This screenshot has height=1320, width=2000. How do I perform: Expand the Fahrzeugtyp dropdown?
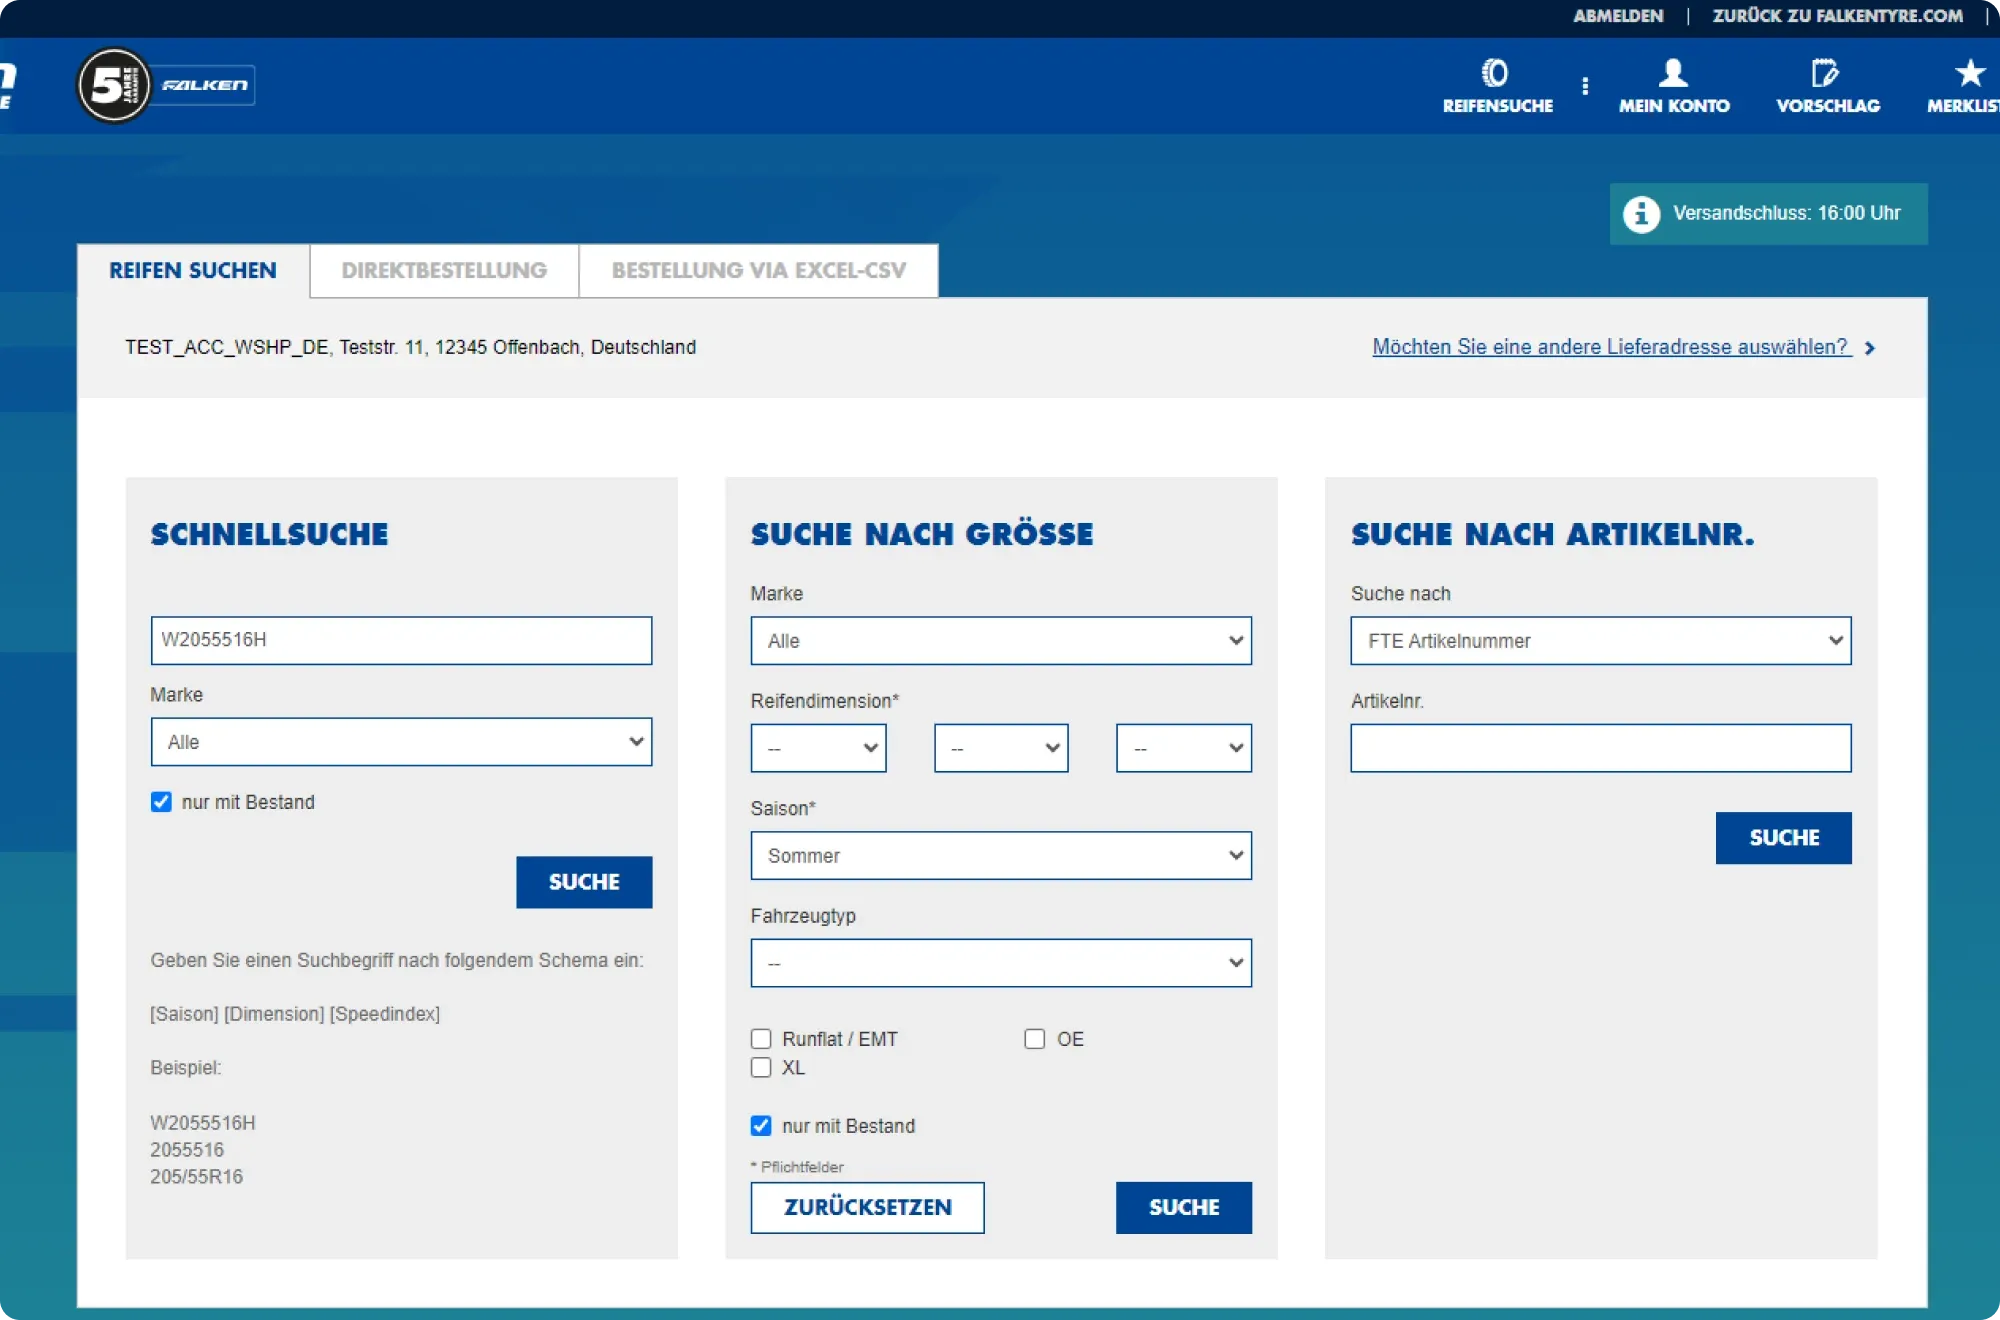click(1000, 963)
